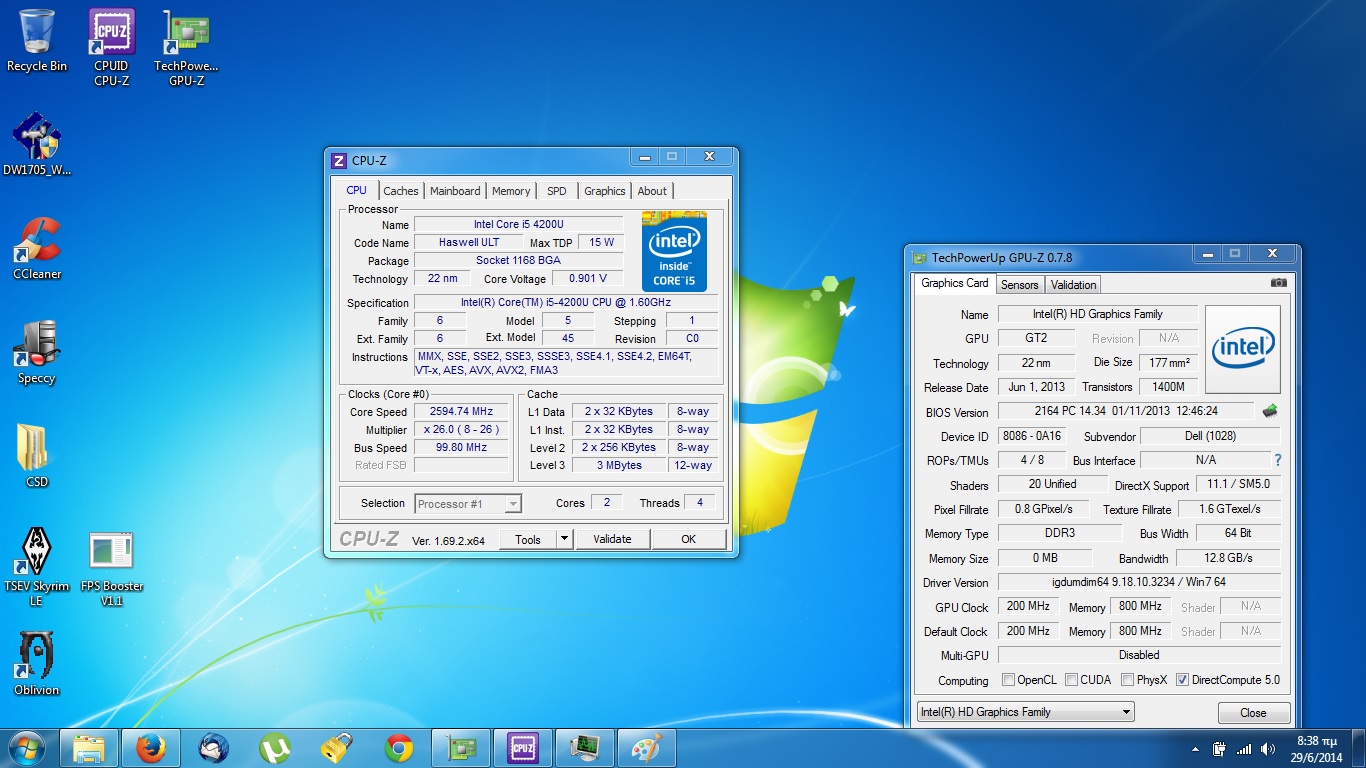Click Intel Core i5 badge in CPU-Z
Image resolution: width=1366 pixels, height=768 pixels.
click(x=675, y=251)
